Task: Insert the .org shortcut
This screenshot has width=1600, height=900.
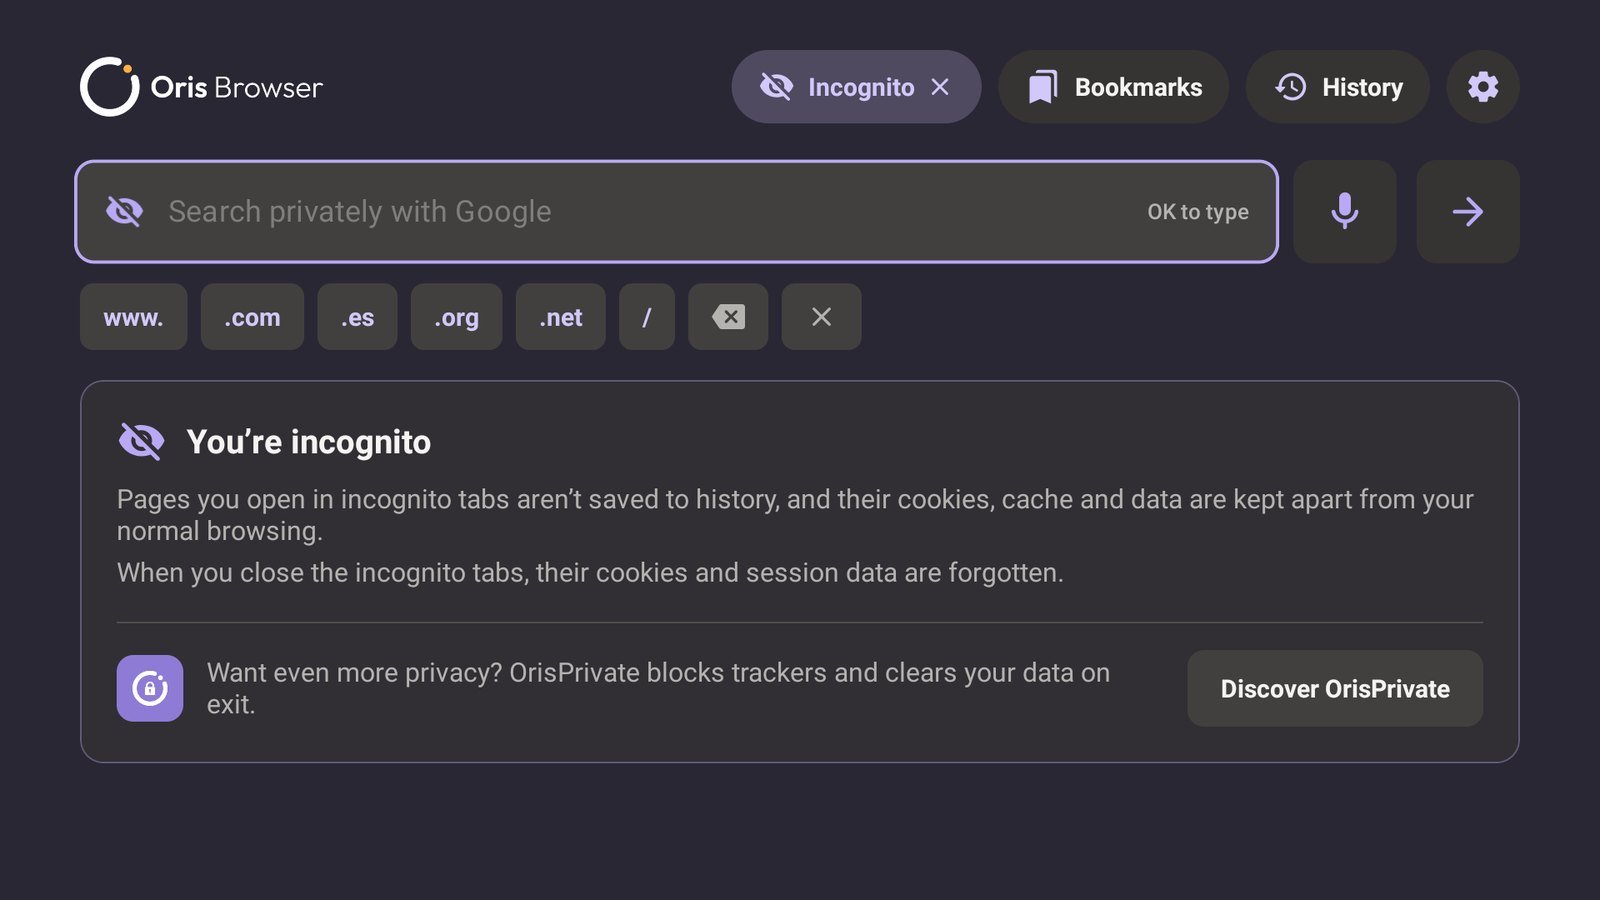Action: click(x=456, y=317)
